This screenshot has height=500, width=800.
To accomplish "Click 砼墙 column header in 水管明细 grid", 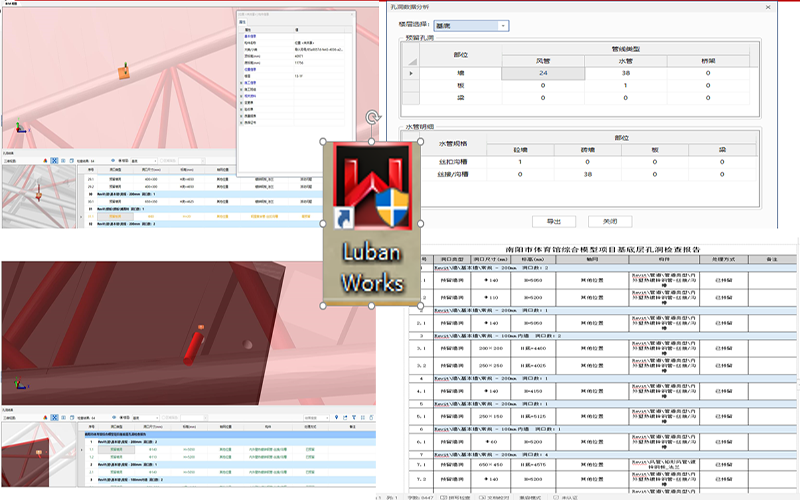I will click(520, 149).
